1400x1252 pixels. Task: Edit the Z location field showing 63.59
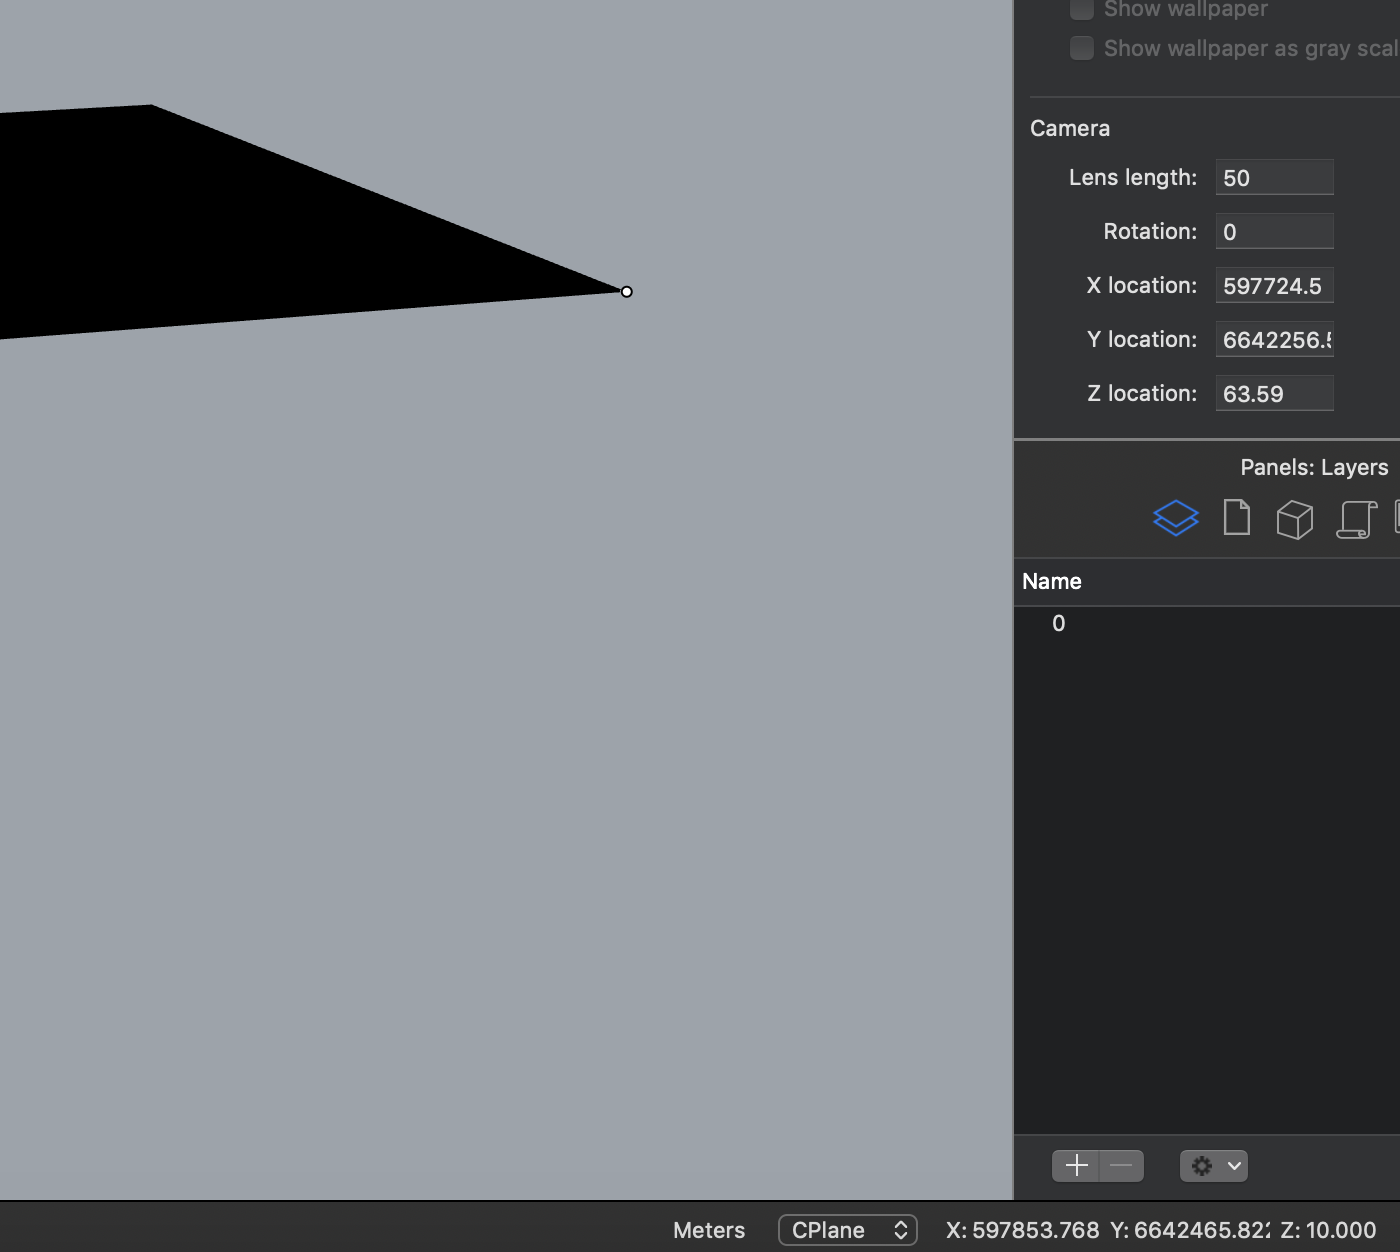1274,393
